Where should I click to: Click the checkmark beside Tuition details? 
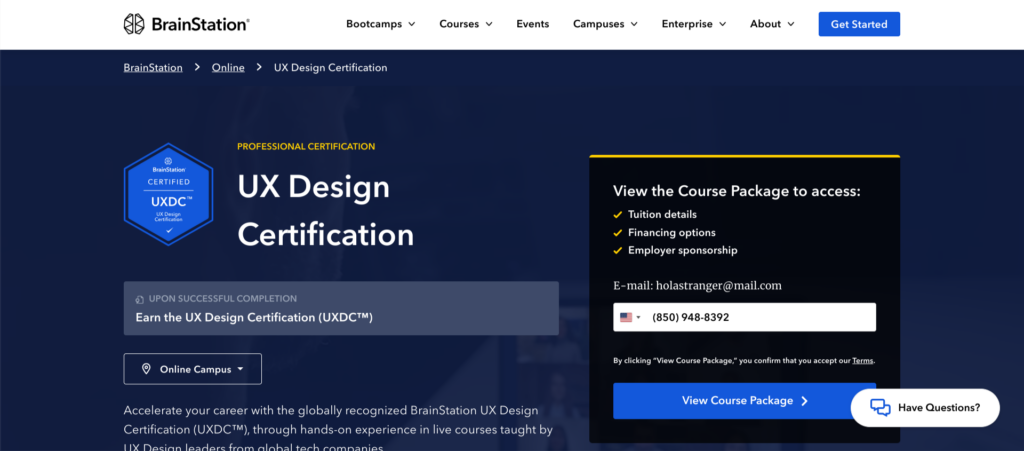point(618,214)
